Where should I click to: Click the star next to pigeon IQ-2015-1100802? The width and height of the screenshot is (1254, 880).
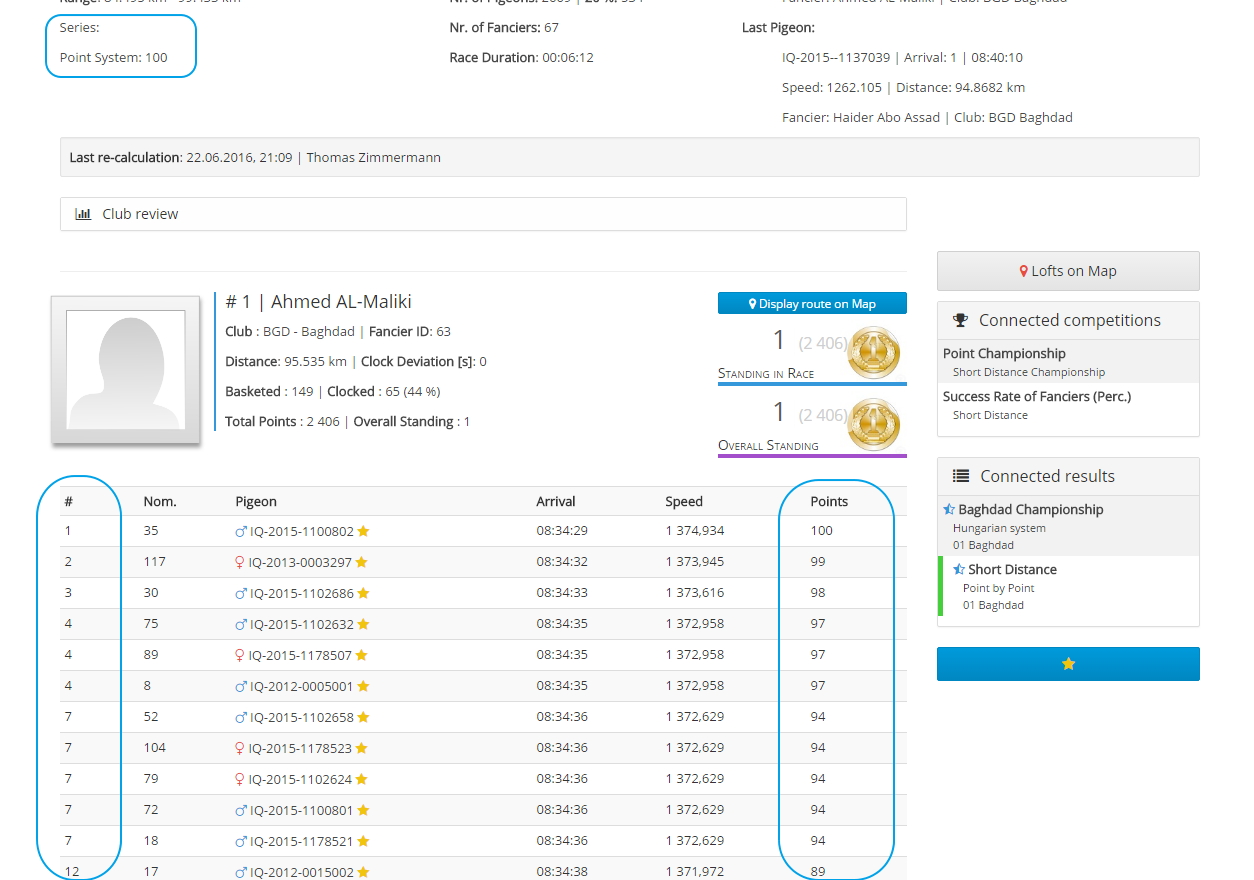click(x=364, y=532)
